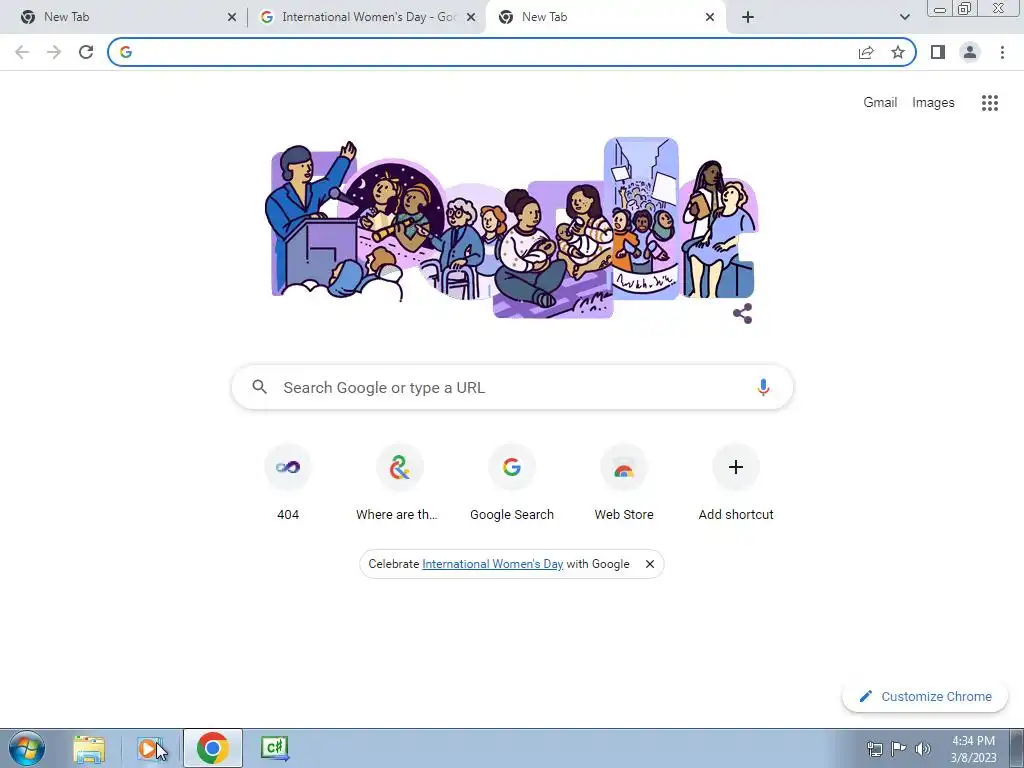Dismiss the Celebrate Women's Day banner

click(650, 564)
